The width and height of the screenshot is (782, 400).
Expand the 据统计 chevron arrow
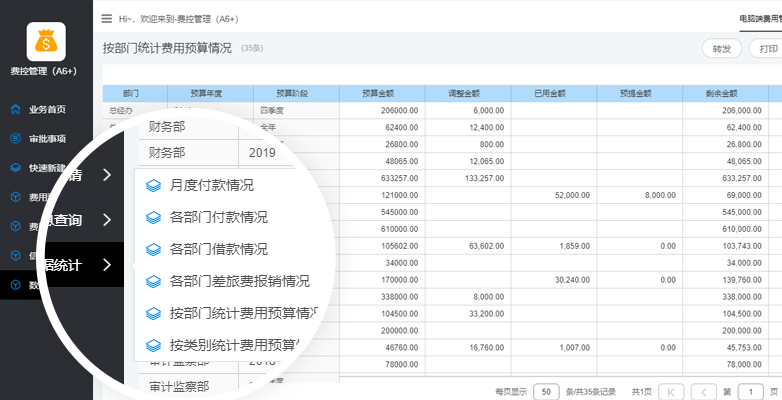coord(107,265)
